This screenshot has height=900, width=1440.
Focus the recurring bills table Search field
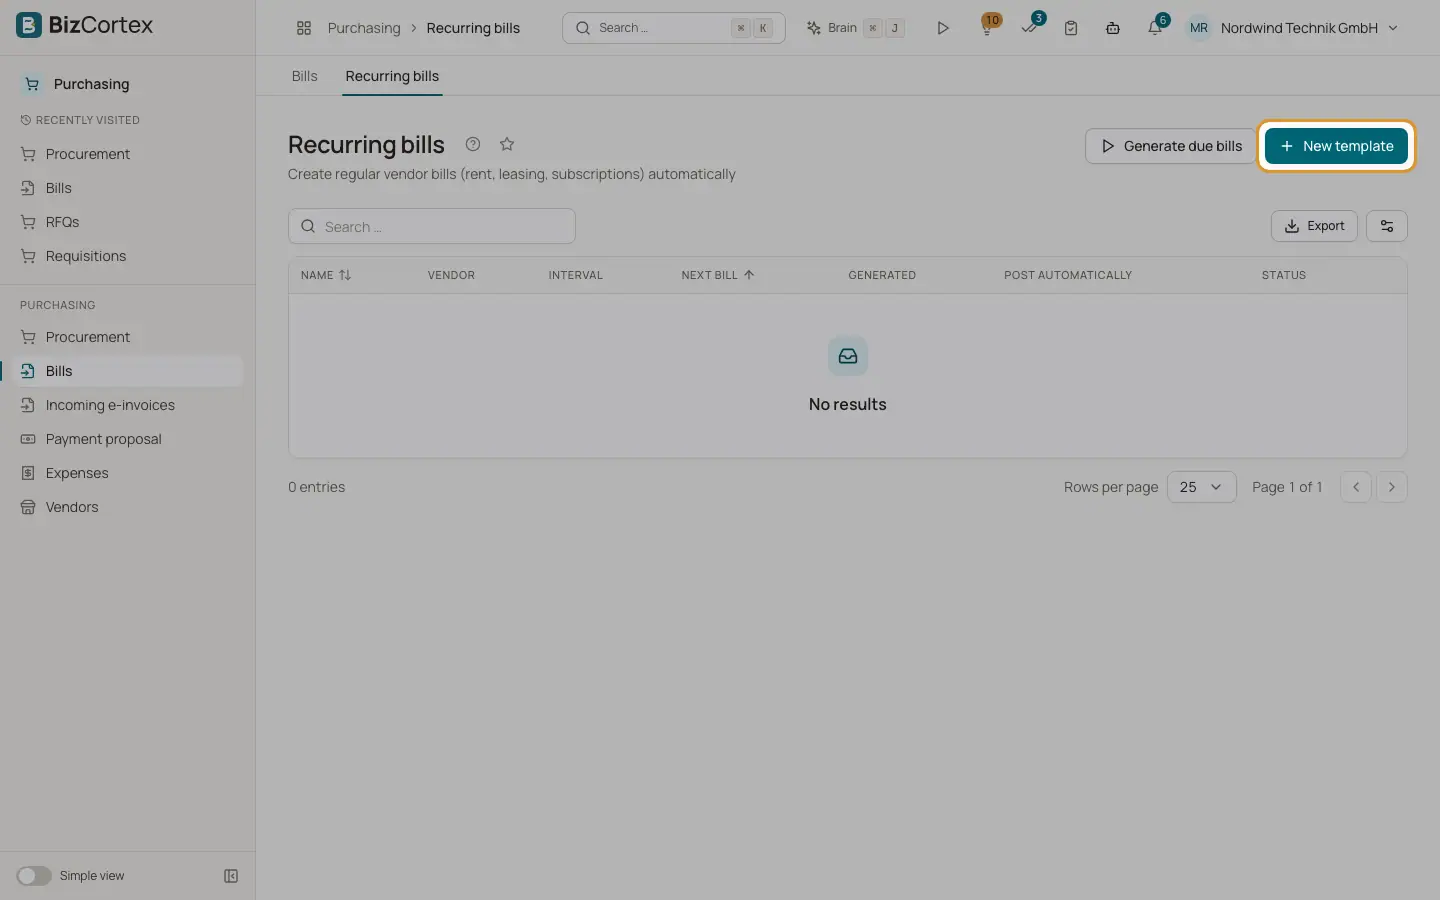click(432, 226)
